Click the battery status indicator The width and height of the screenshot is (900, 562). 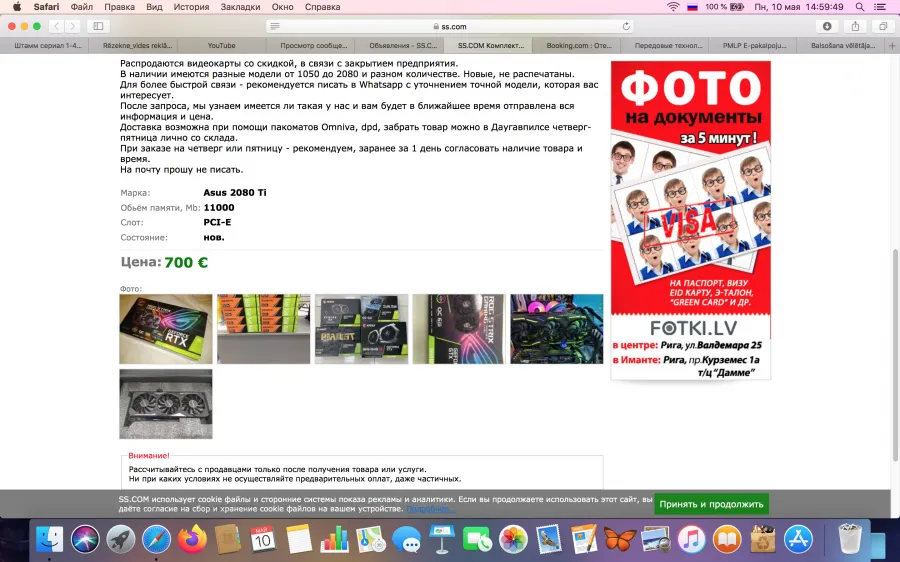(724, 7)
